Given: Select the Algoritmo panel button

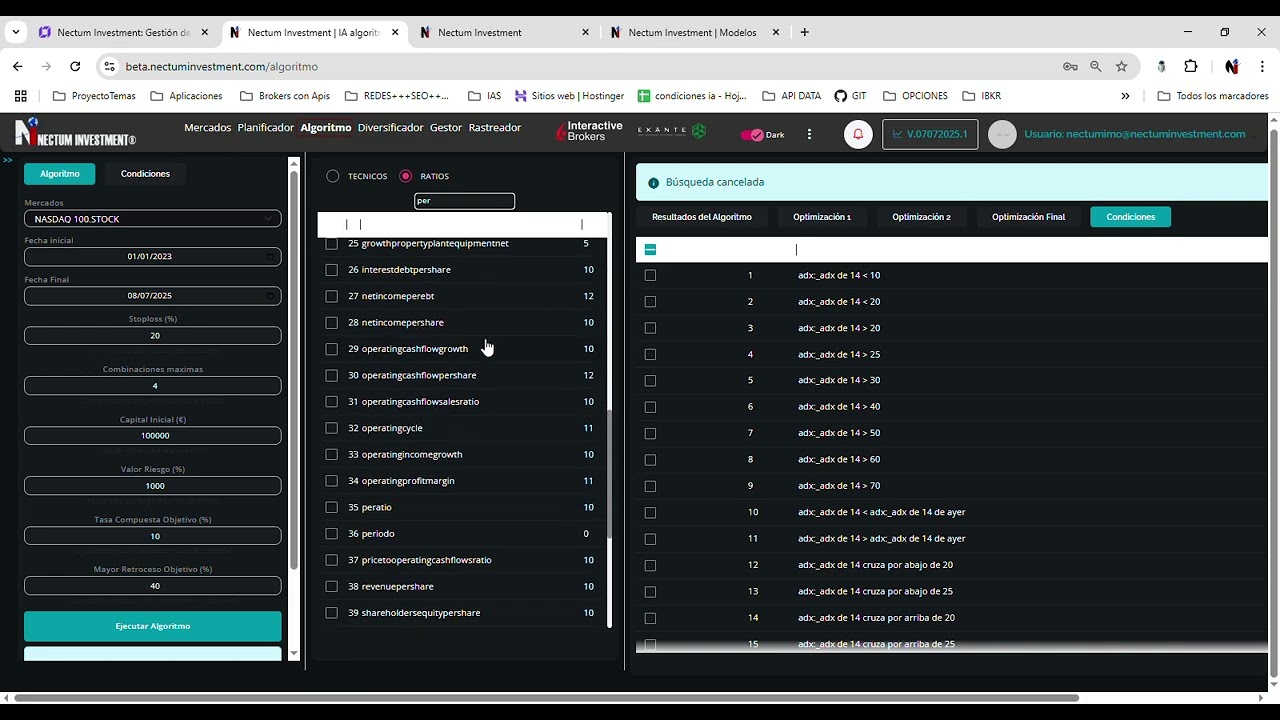Looking at the screenshot, I should point(60,174).
